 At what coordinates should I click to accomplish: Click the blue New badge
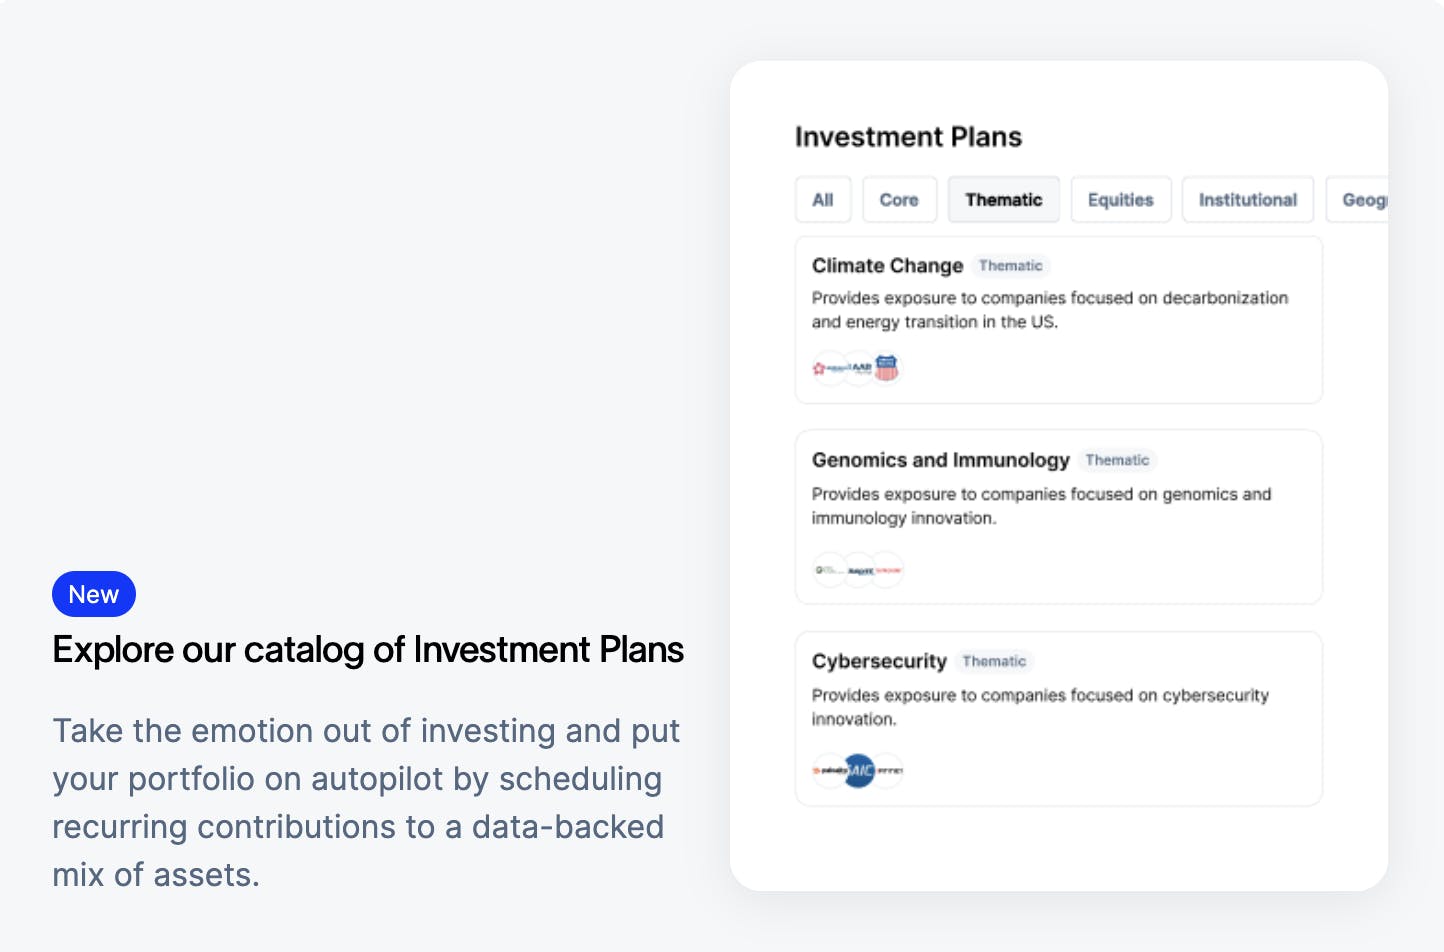click(94, 594)
